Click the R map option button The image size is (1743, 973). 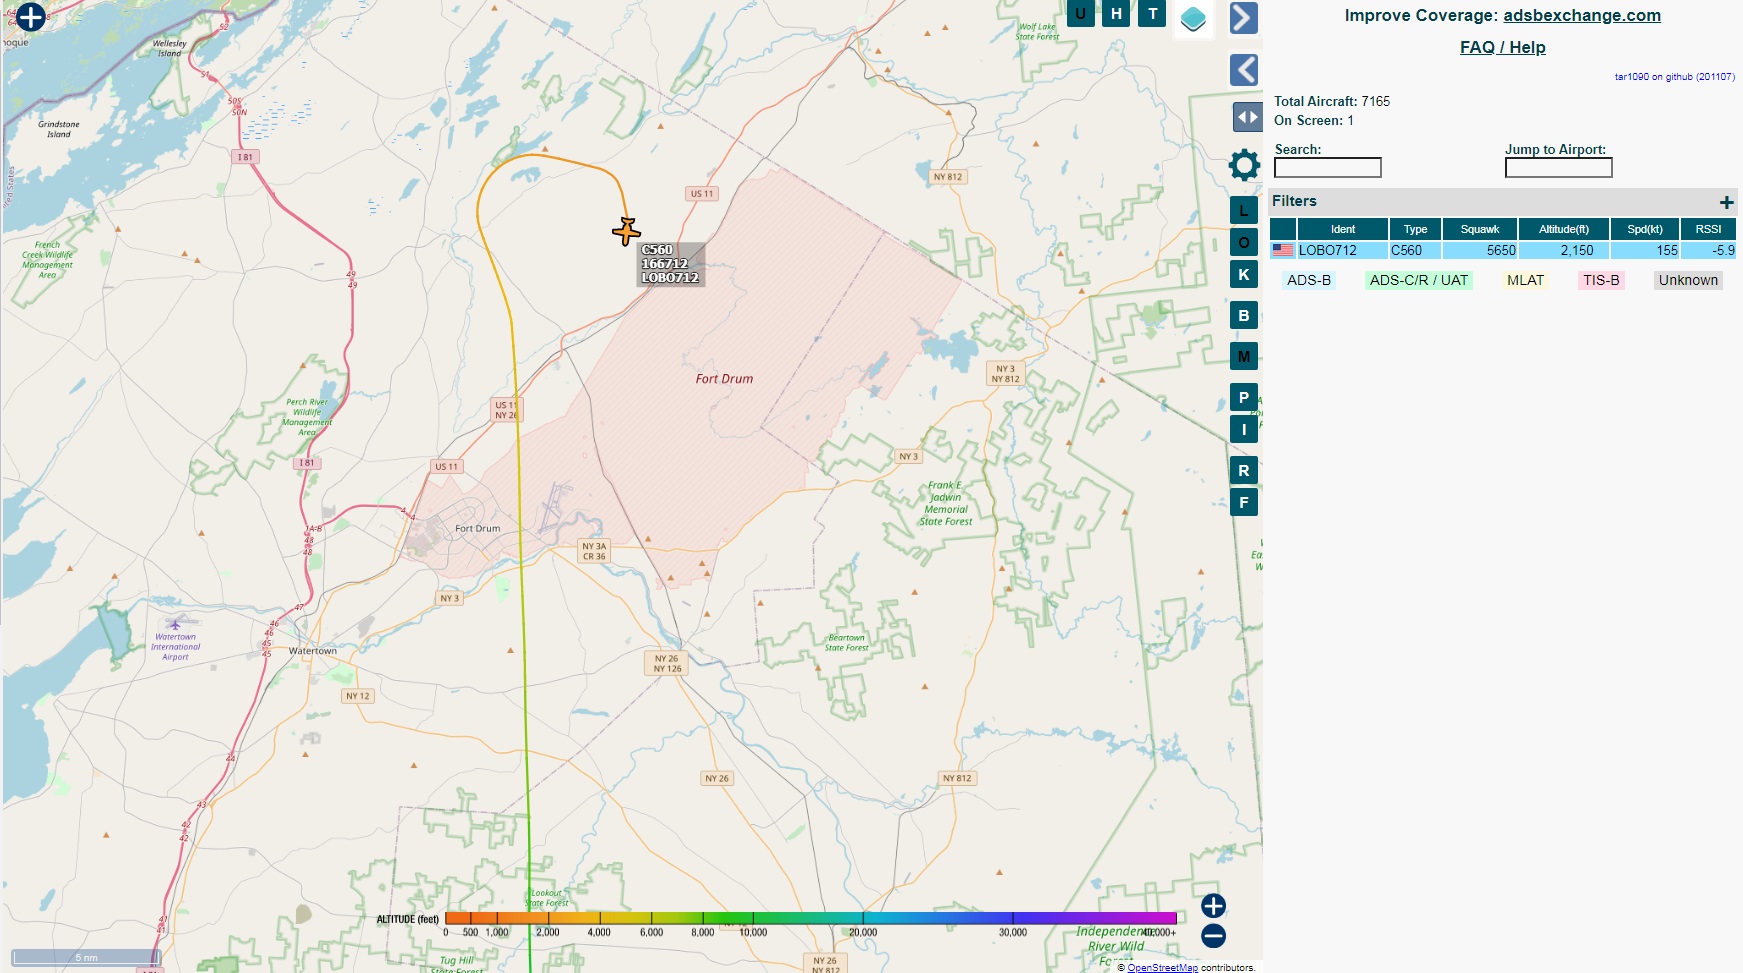1244,470
